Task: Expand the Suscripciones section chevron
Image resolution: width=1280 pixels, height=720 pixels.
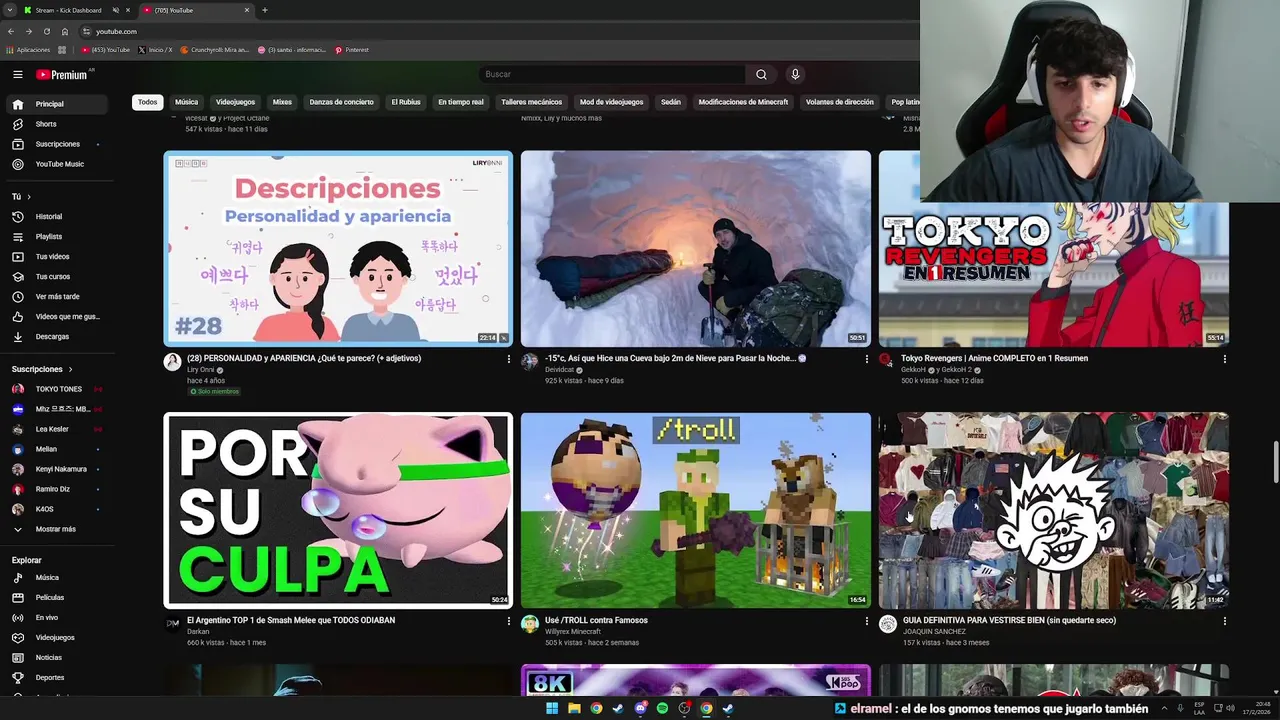Action: (x=70, y=369)
